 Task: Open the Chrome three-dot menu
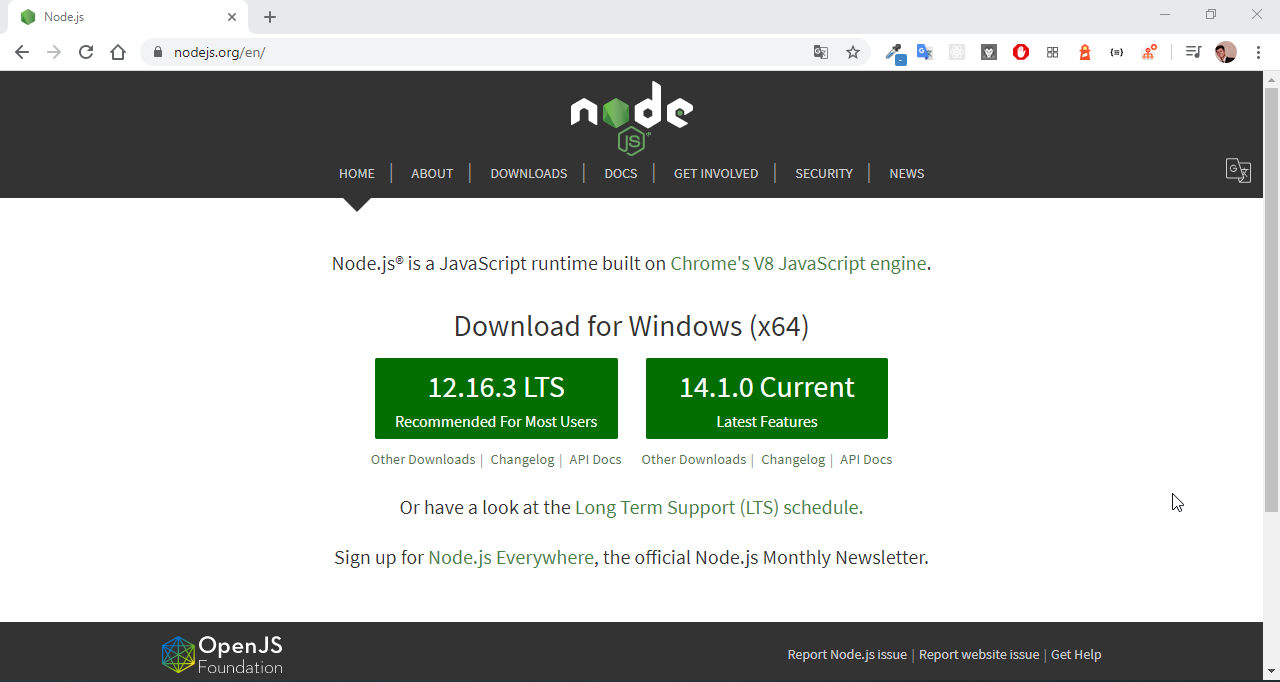1258,52
